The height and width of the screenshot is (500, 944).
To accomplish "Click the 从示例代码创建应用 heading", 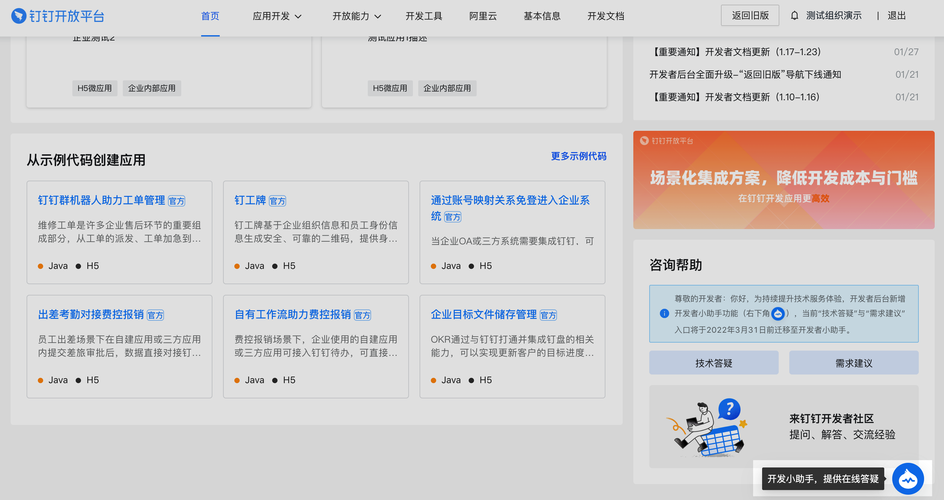I will point(85,160).
